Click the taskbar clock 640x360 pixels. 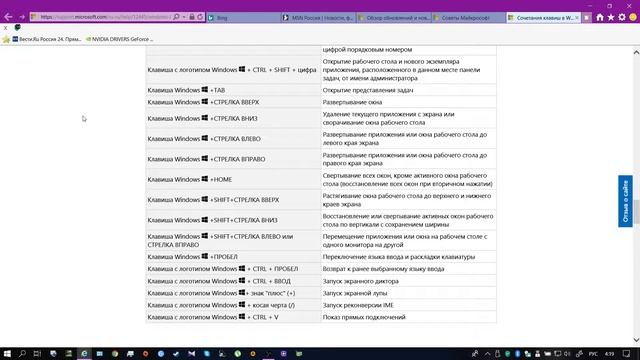[x=609, y=353]
